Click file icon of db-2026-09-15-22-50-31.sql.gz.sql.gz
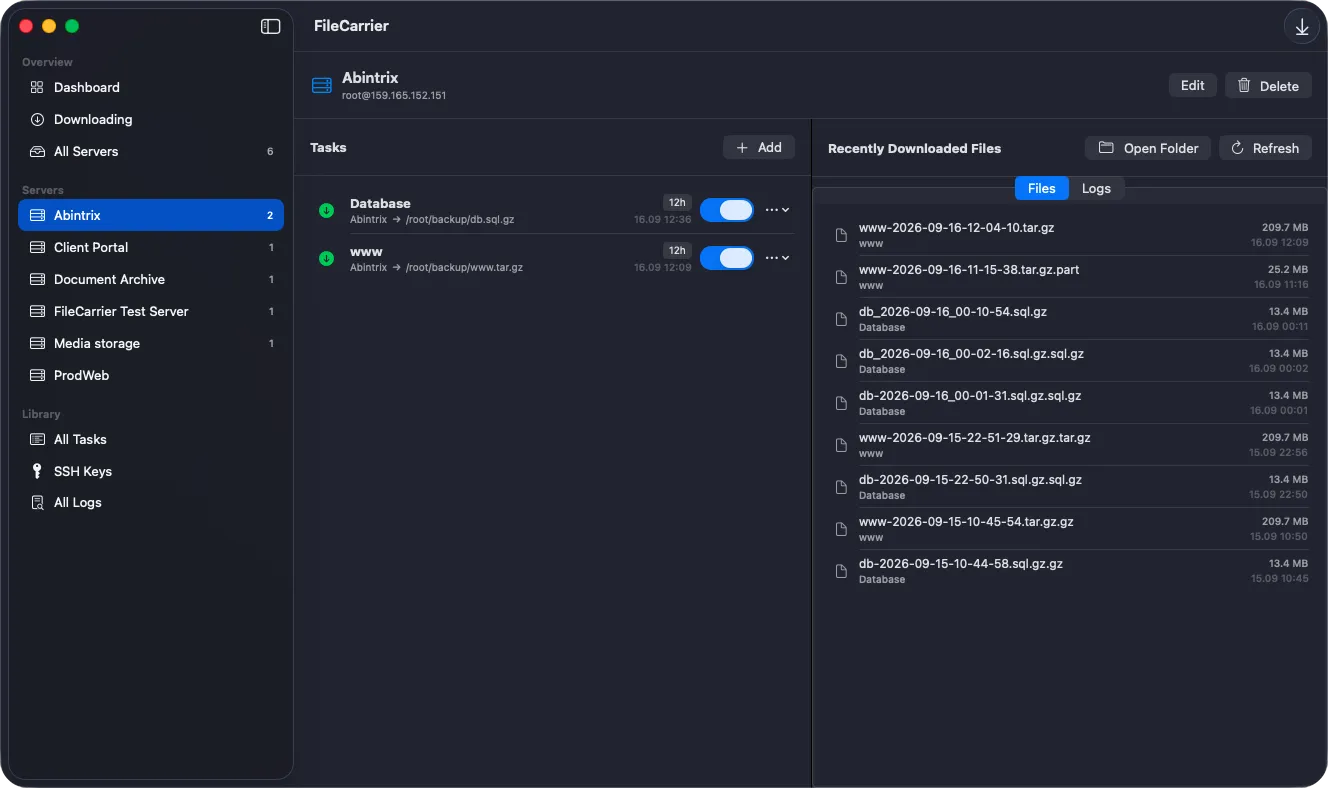Viewport: 1328px width, 788px height. 841,487
